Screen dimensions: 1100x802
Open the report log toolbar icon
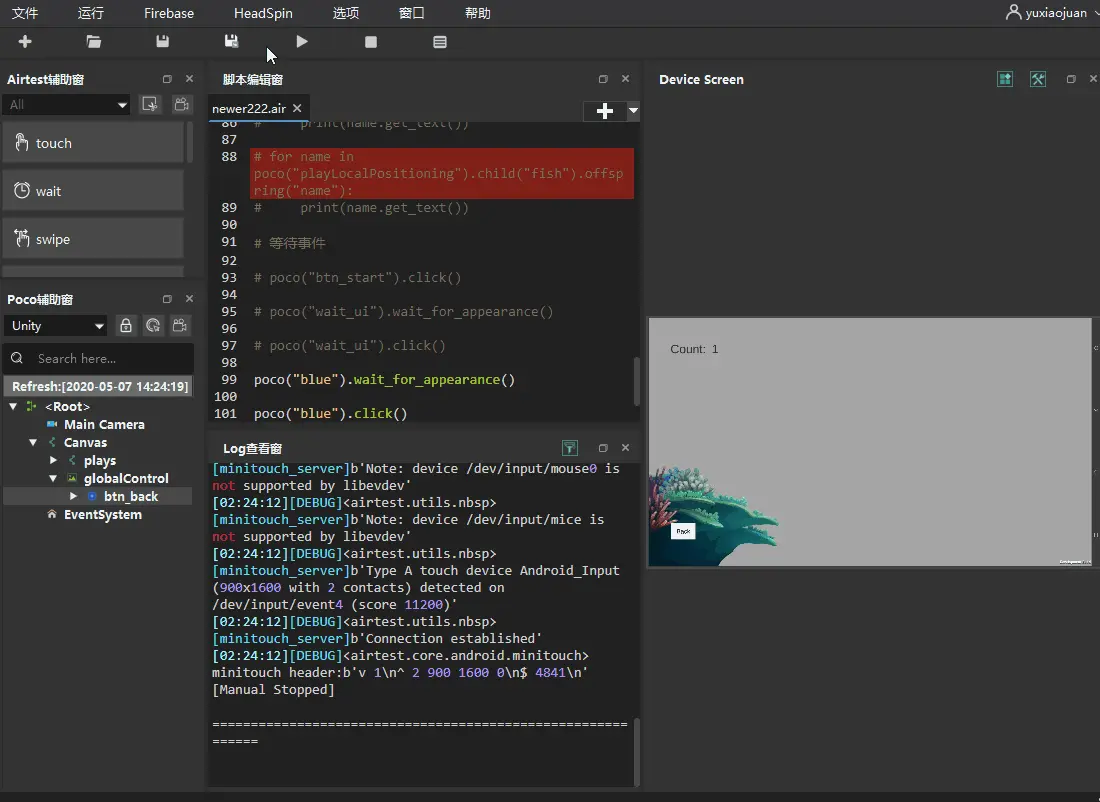(440, 42)
